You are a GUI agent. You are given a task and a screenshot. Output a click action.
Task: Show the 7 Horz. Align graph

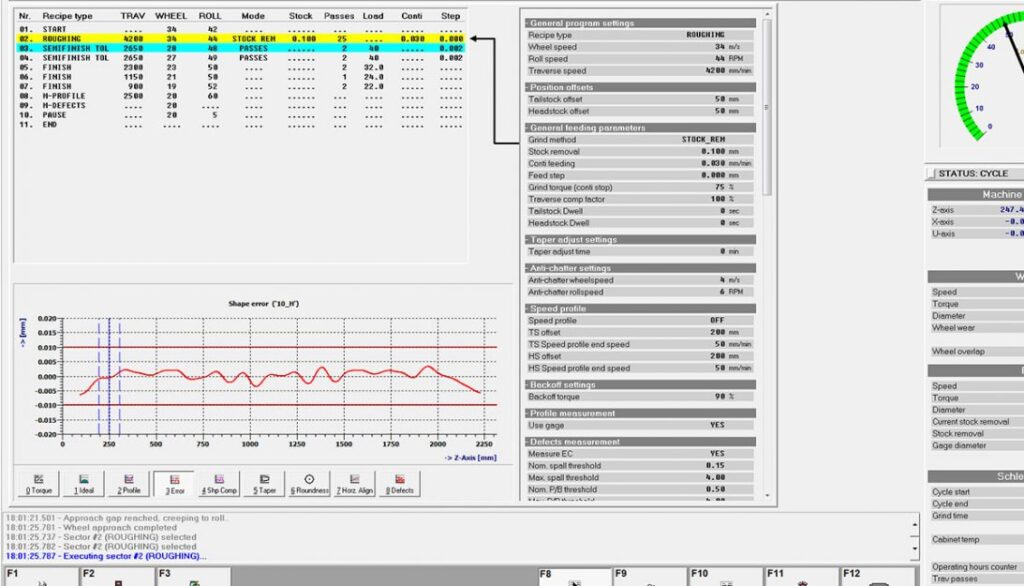[x=354, y=484]
